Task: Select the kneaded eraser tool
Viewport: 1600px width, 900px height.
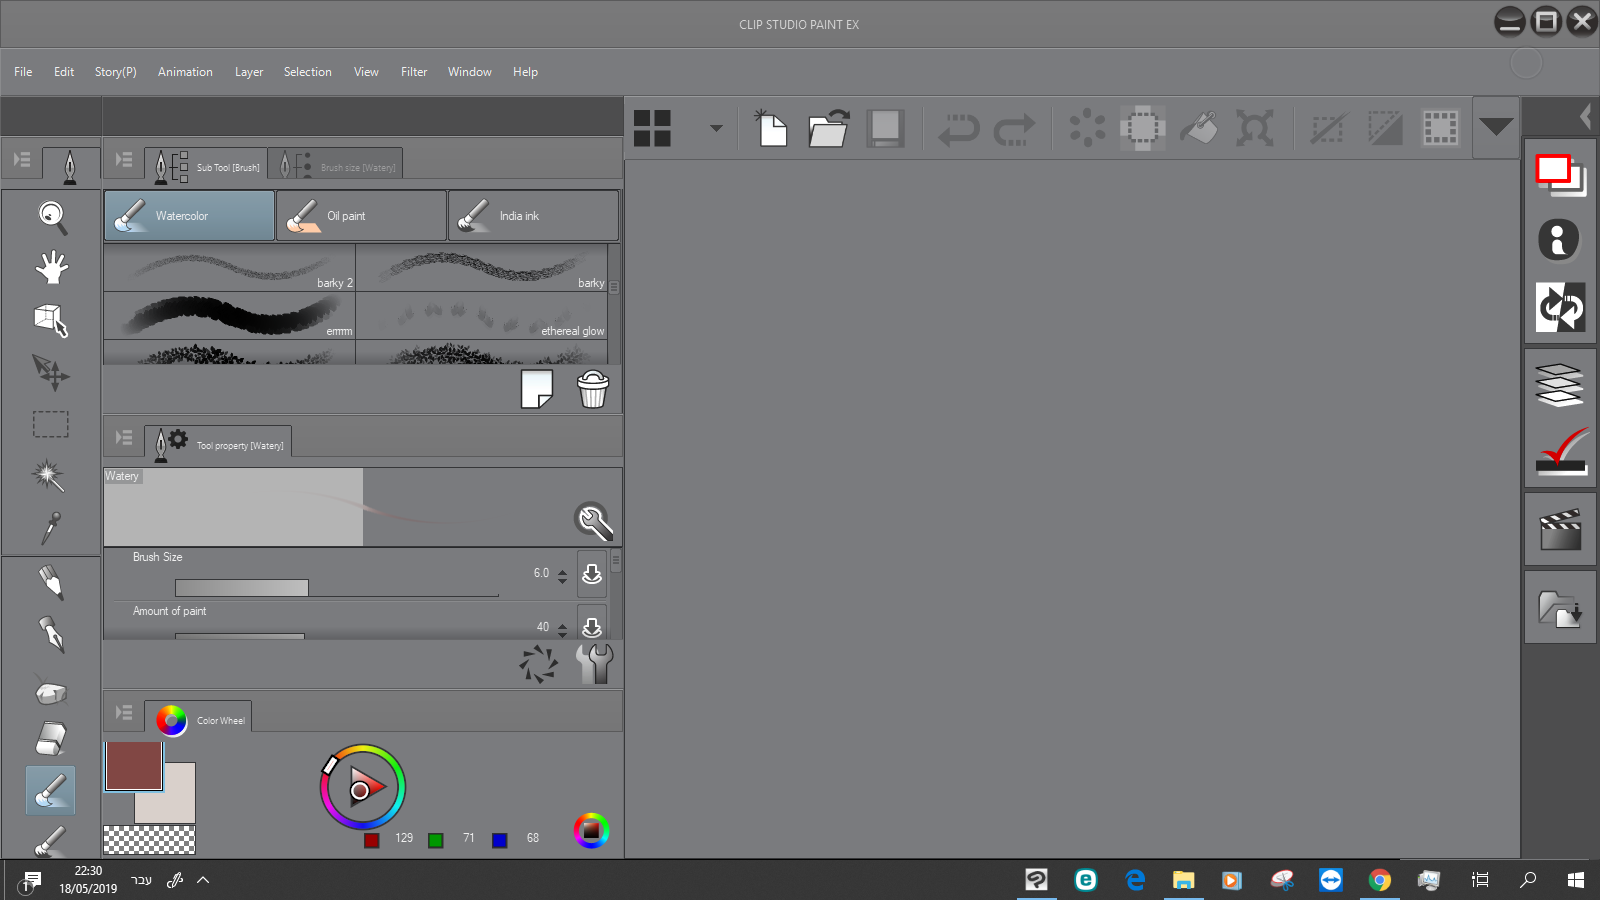Action: [x=50, y=690]
